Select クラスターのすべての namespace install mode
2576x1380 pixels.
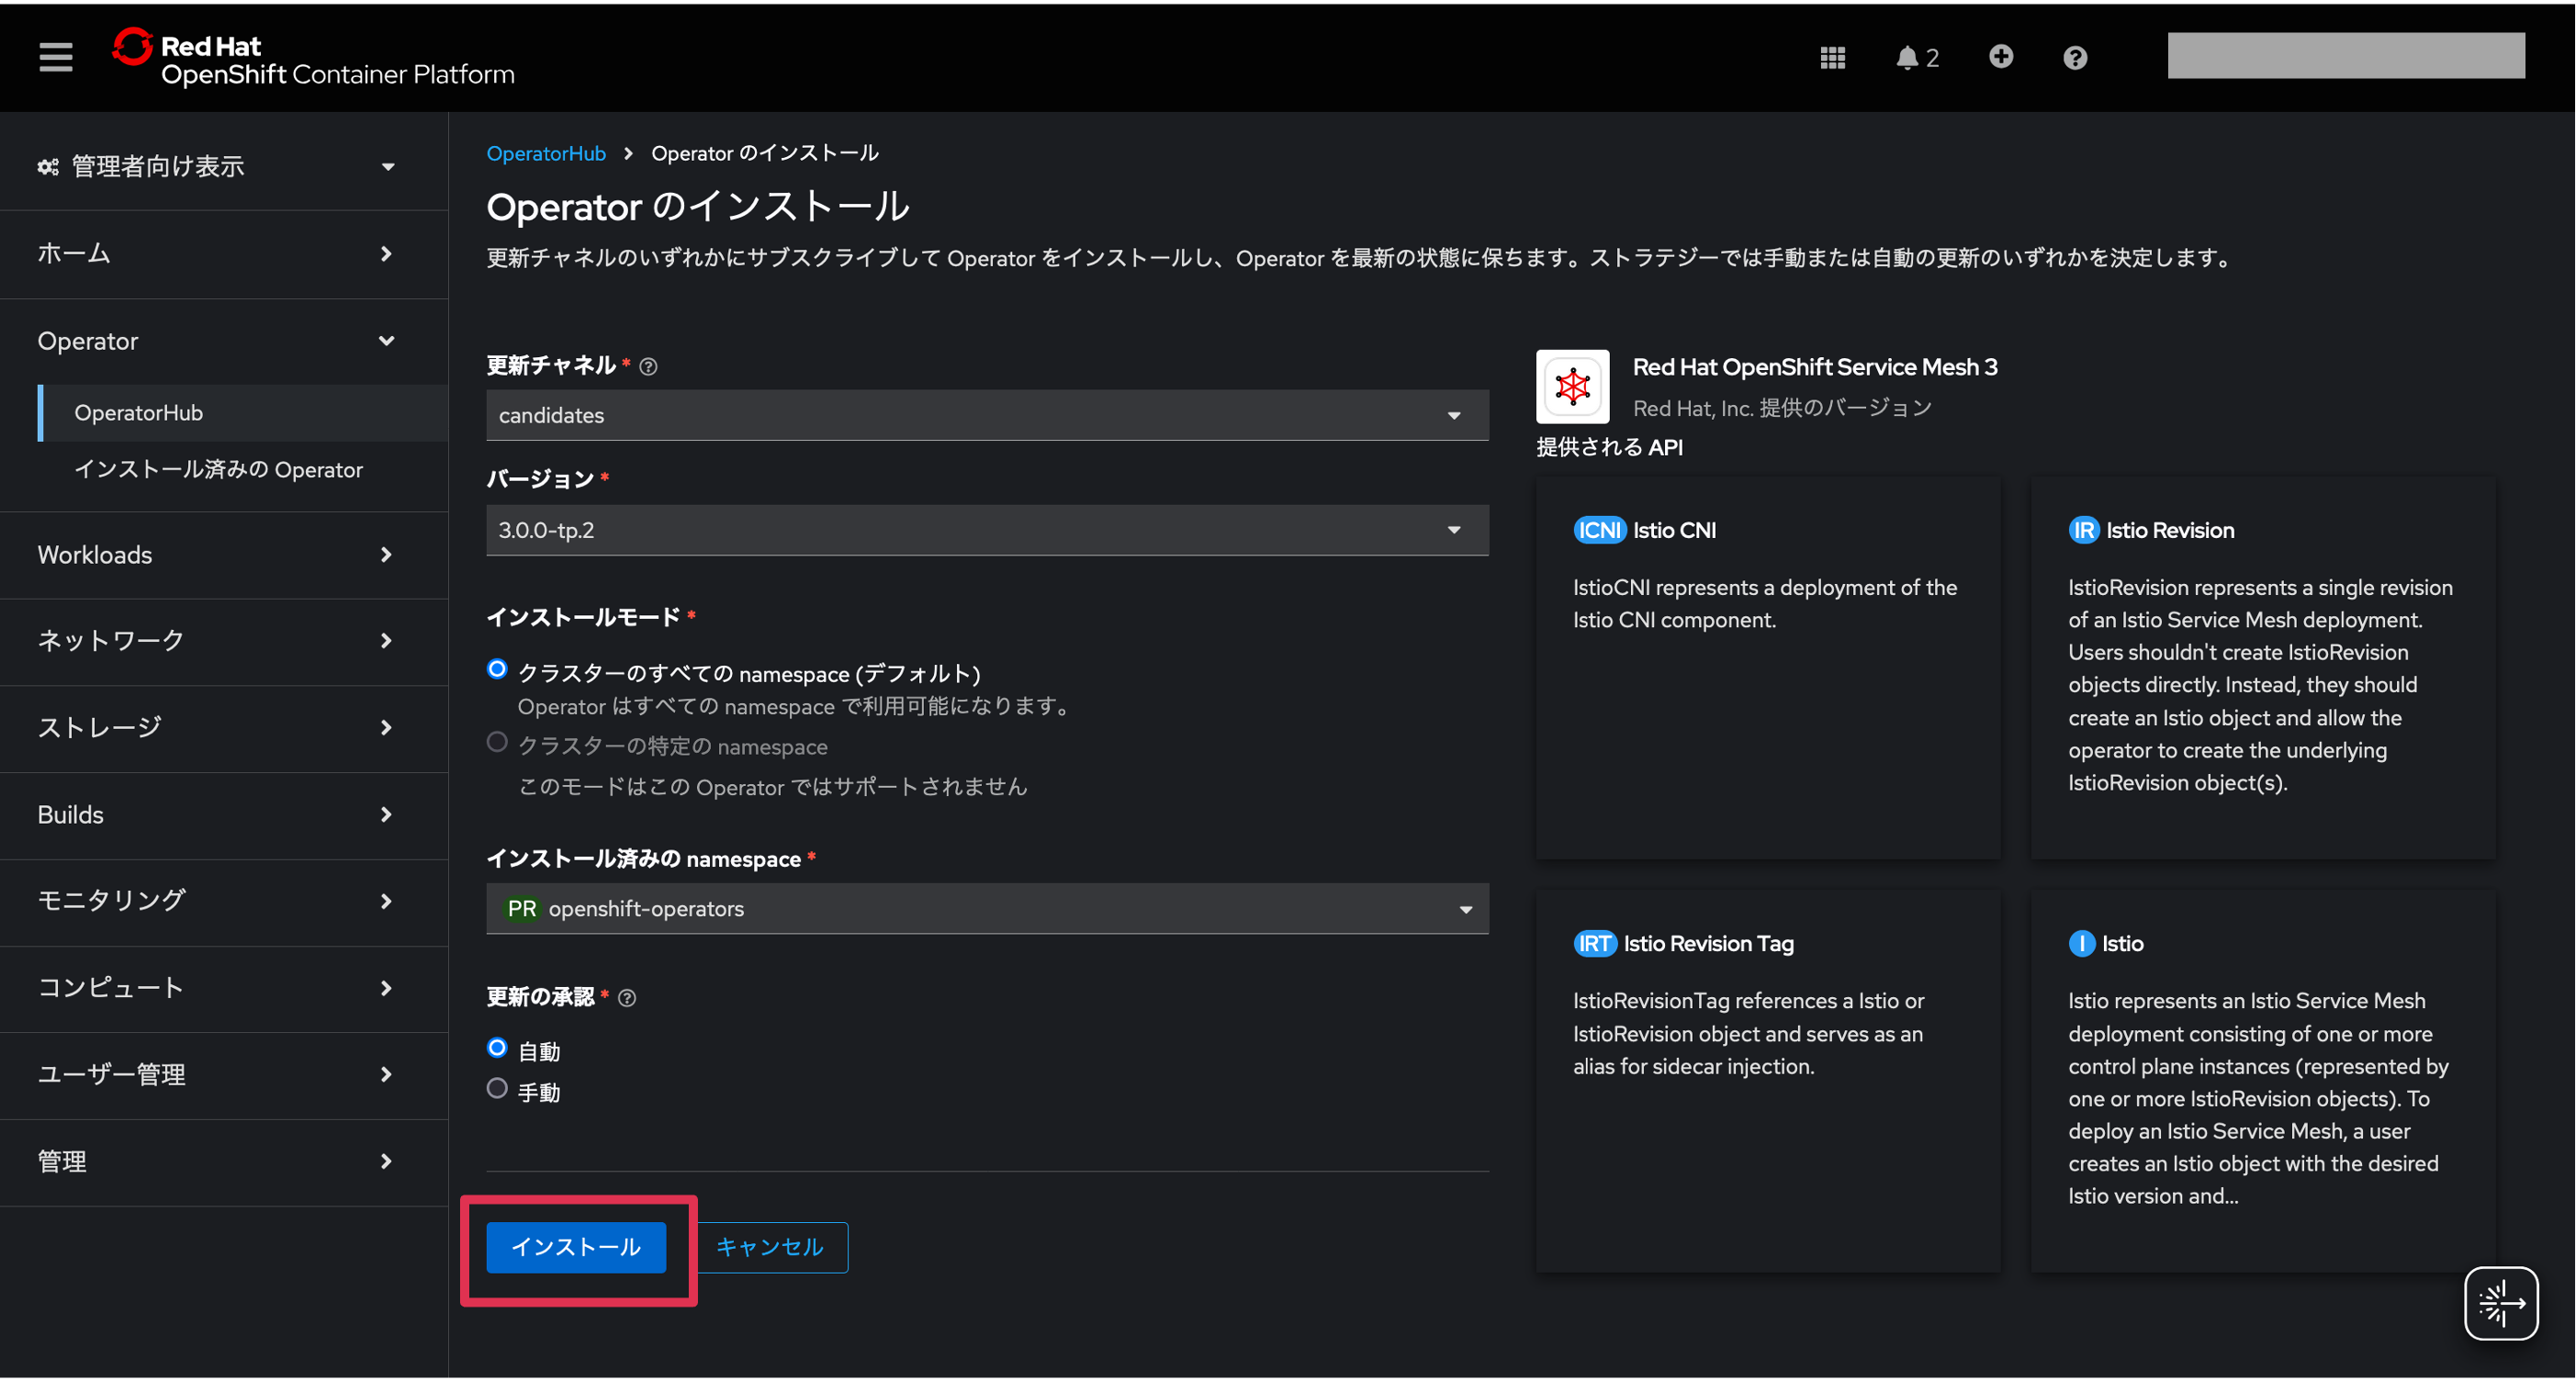[497, 669]
